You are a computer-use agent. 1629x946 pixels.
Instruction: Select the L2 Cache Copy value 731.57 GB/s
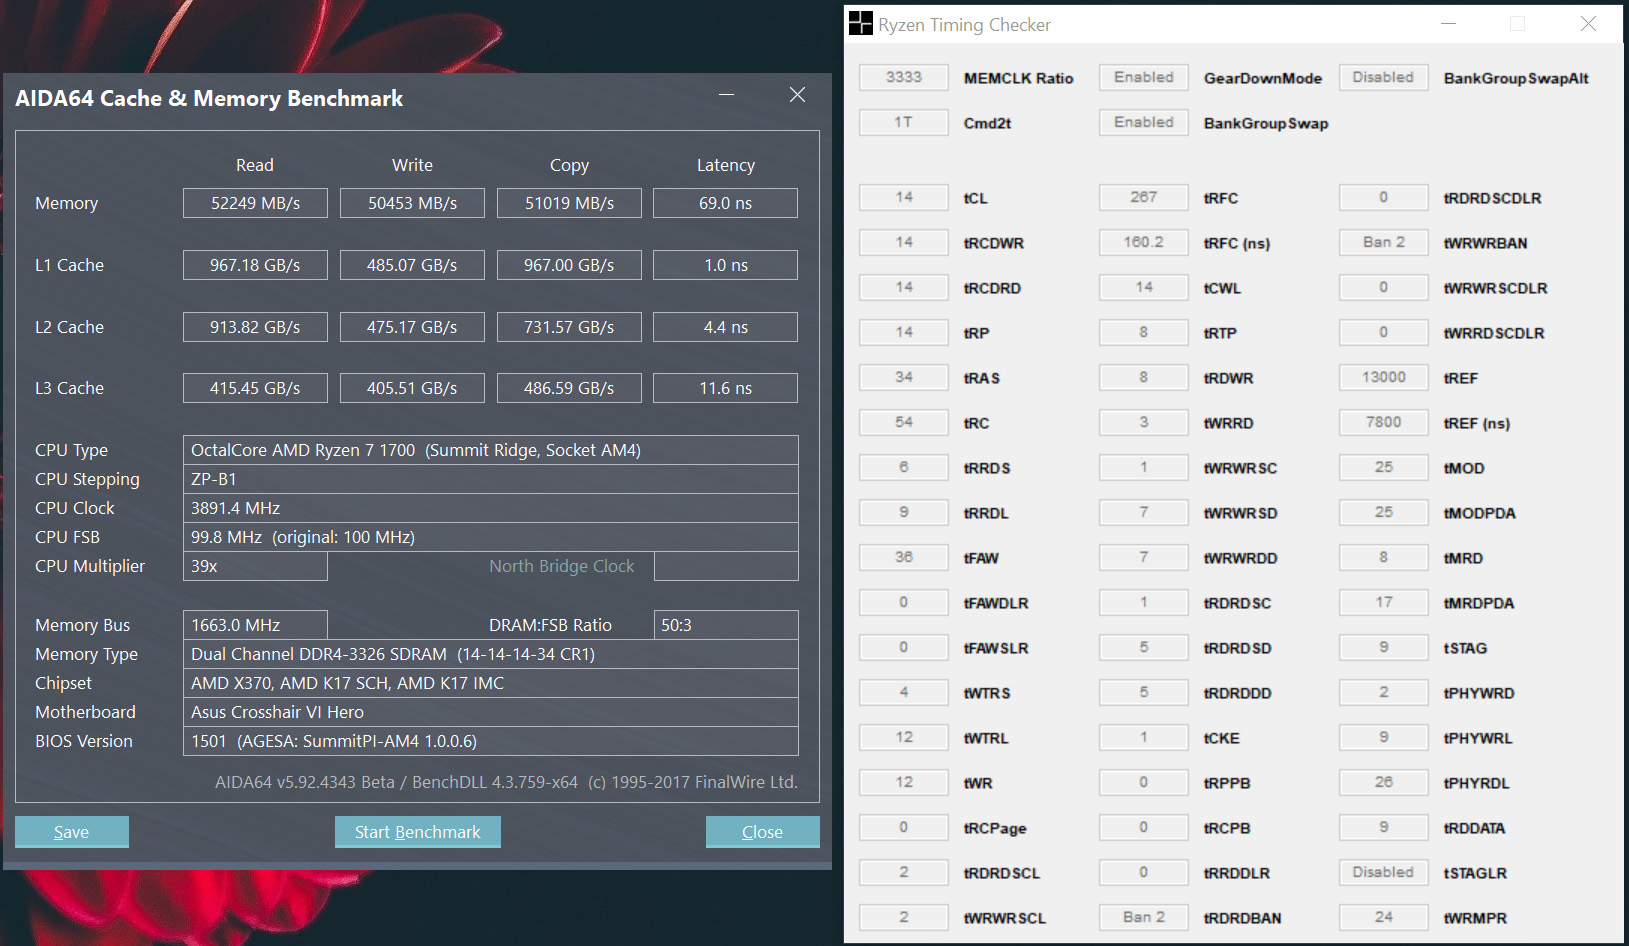pyautogui.click(x=569, y=327)
